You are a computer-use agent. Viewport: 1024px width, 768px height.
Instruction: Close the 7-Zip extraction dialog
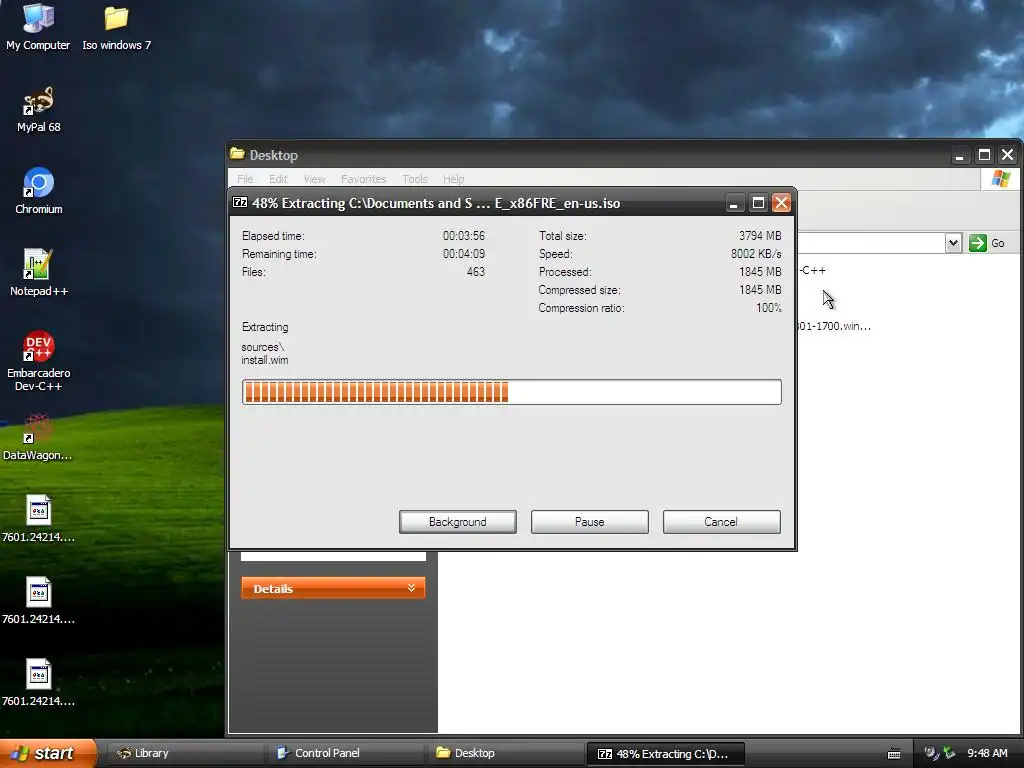point(782,203)
